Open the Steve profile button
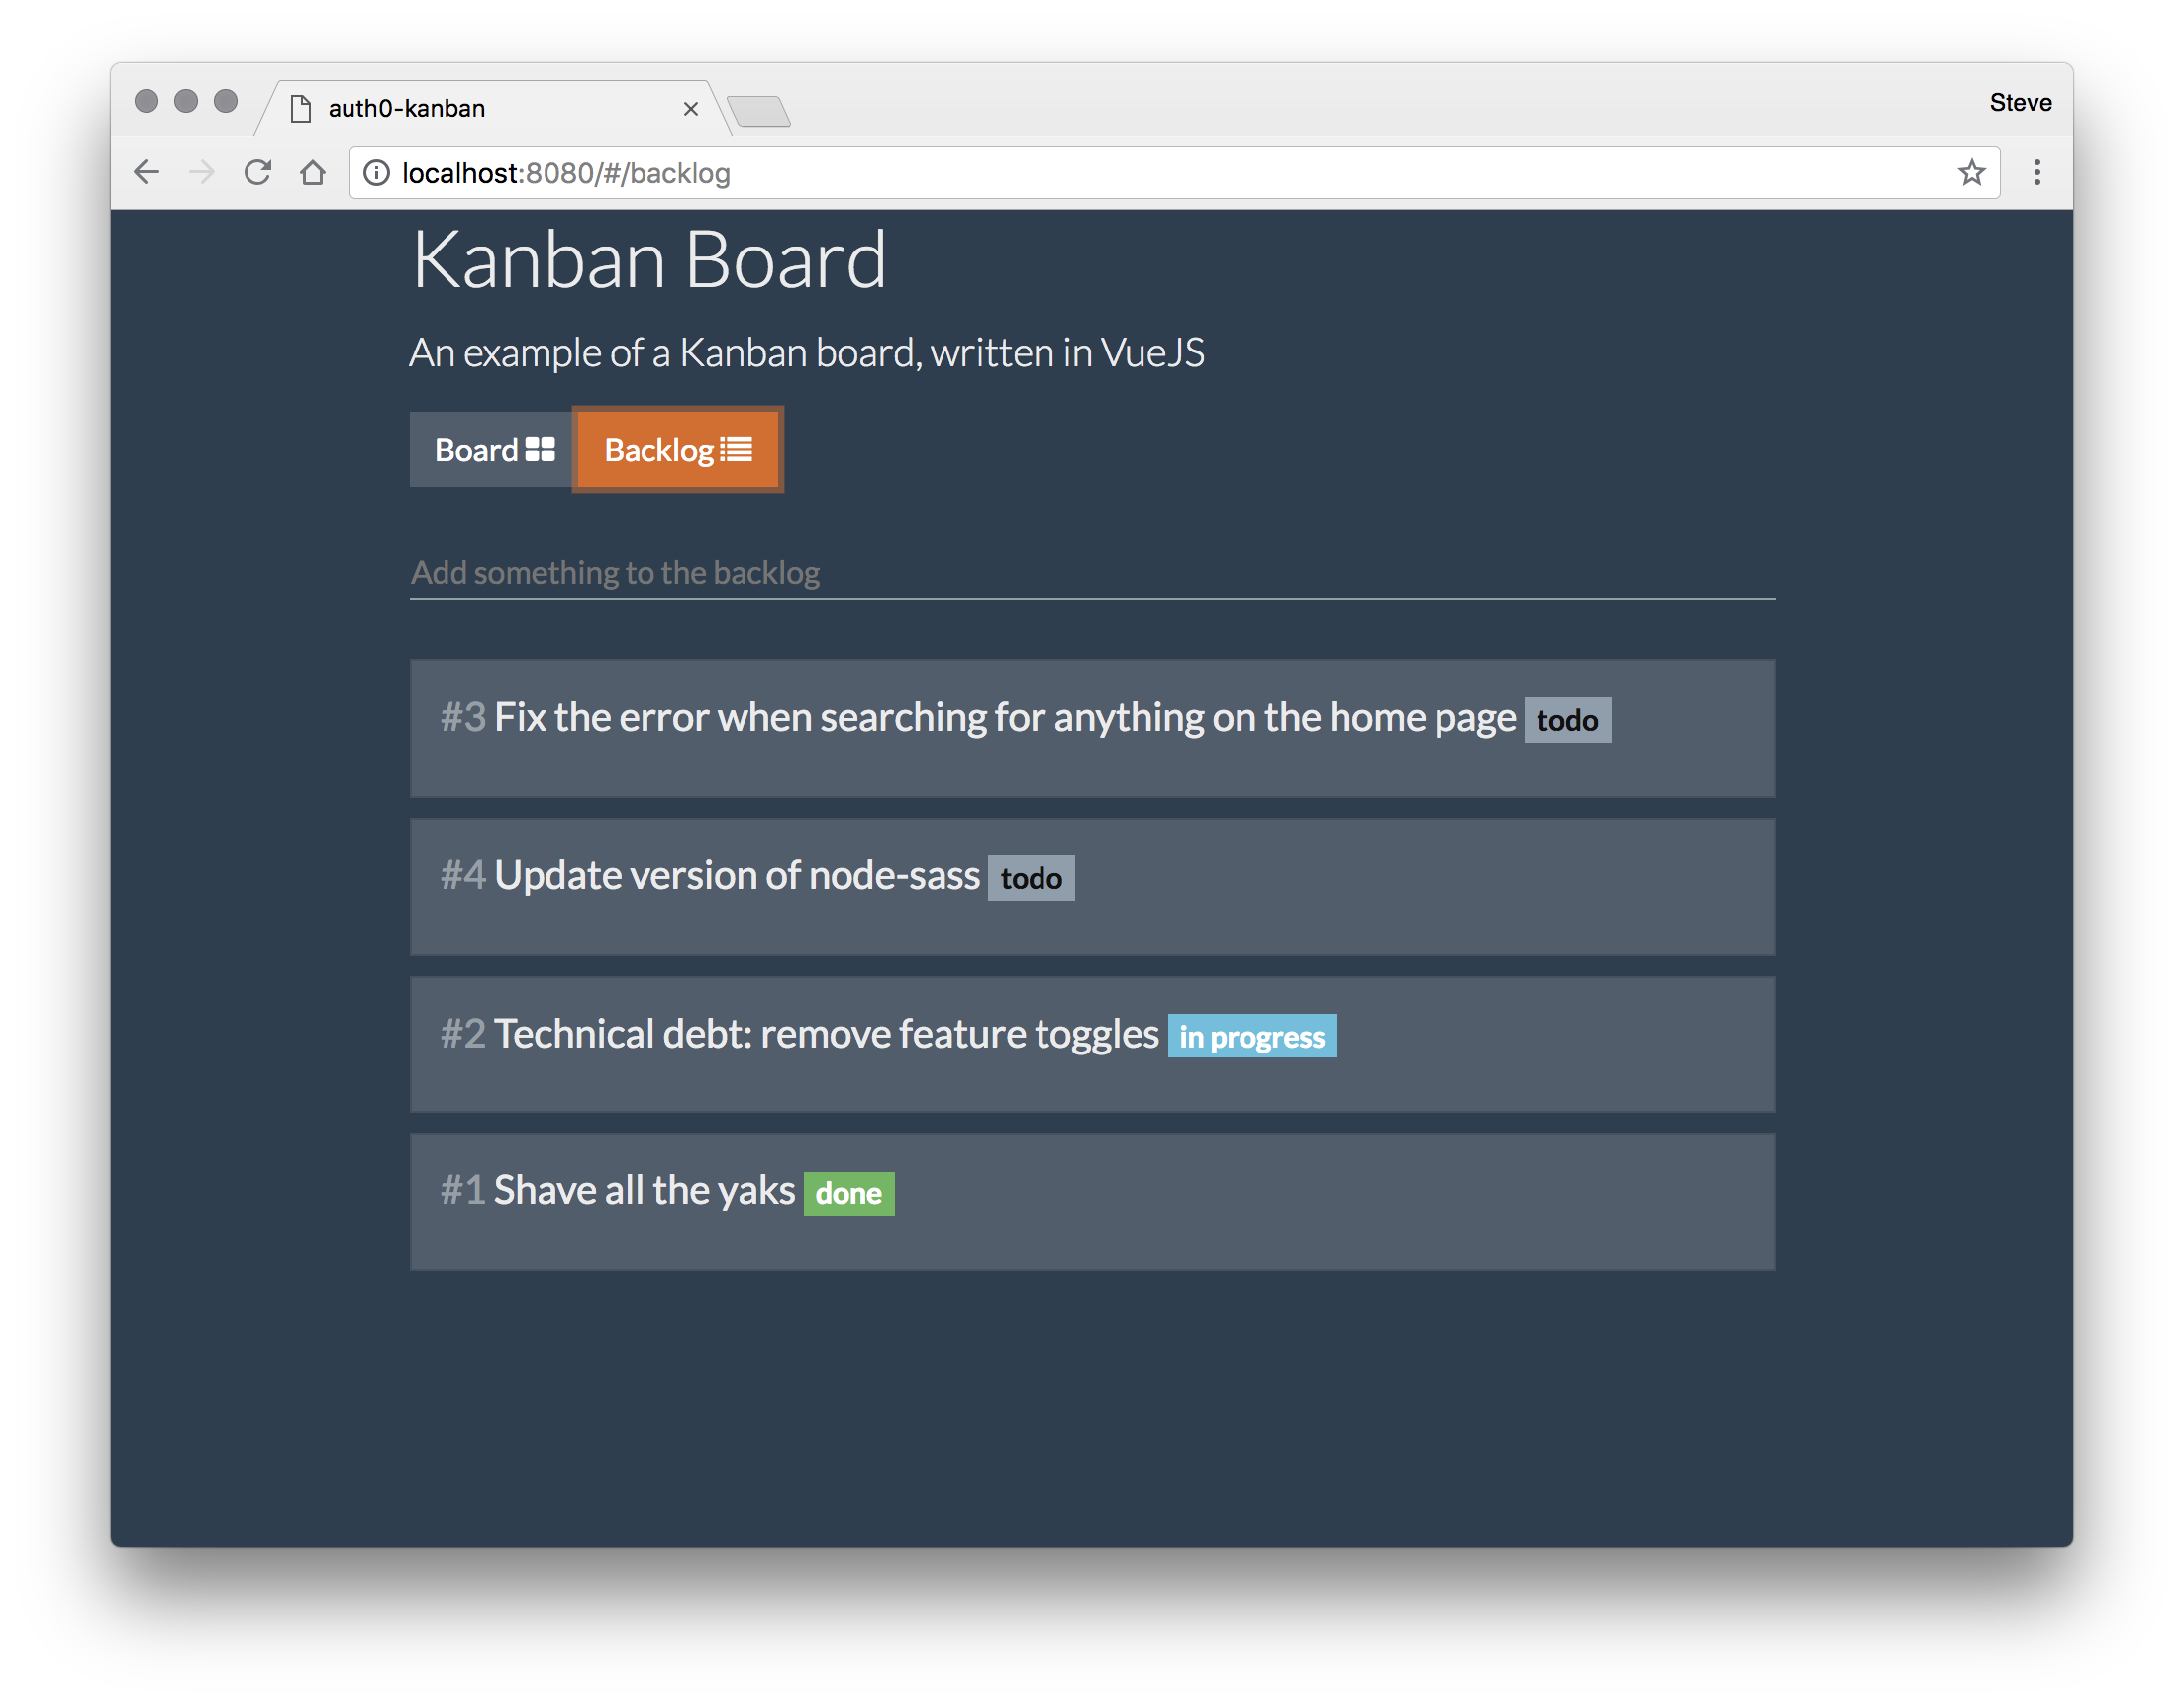Image resolution: width=2184 pixels, height=1705 pixels. click(x=2019, y=103)
